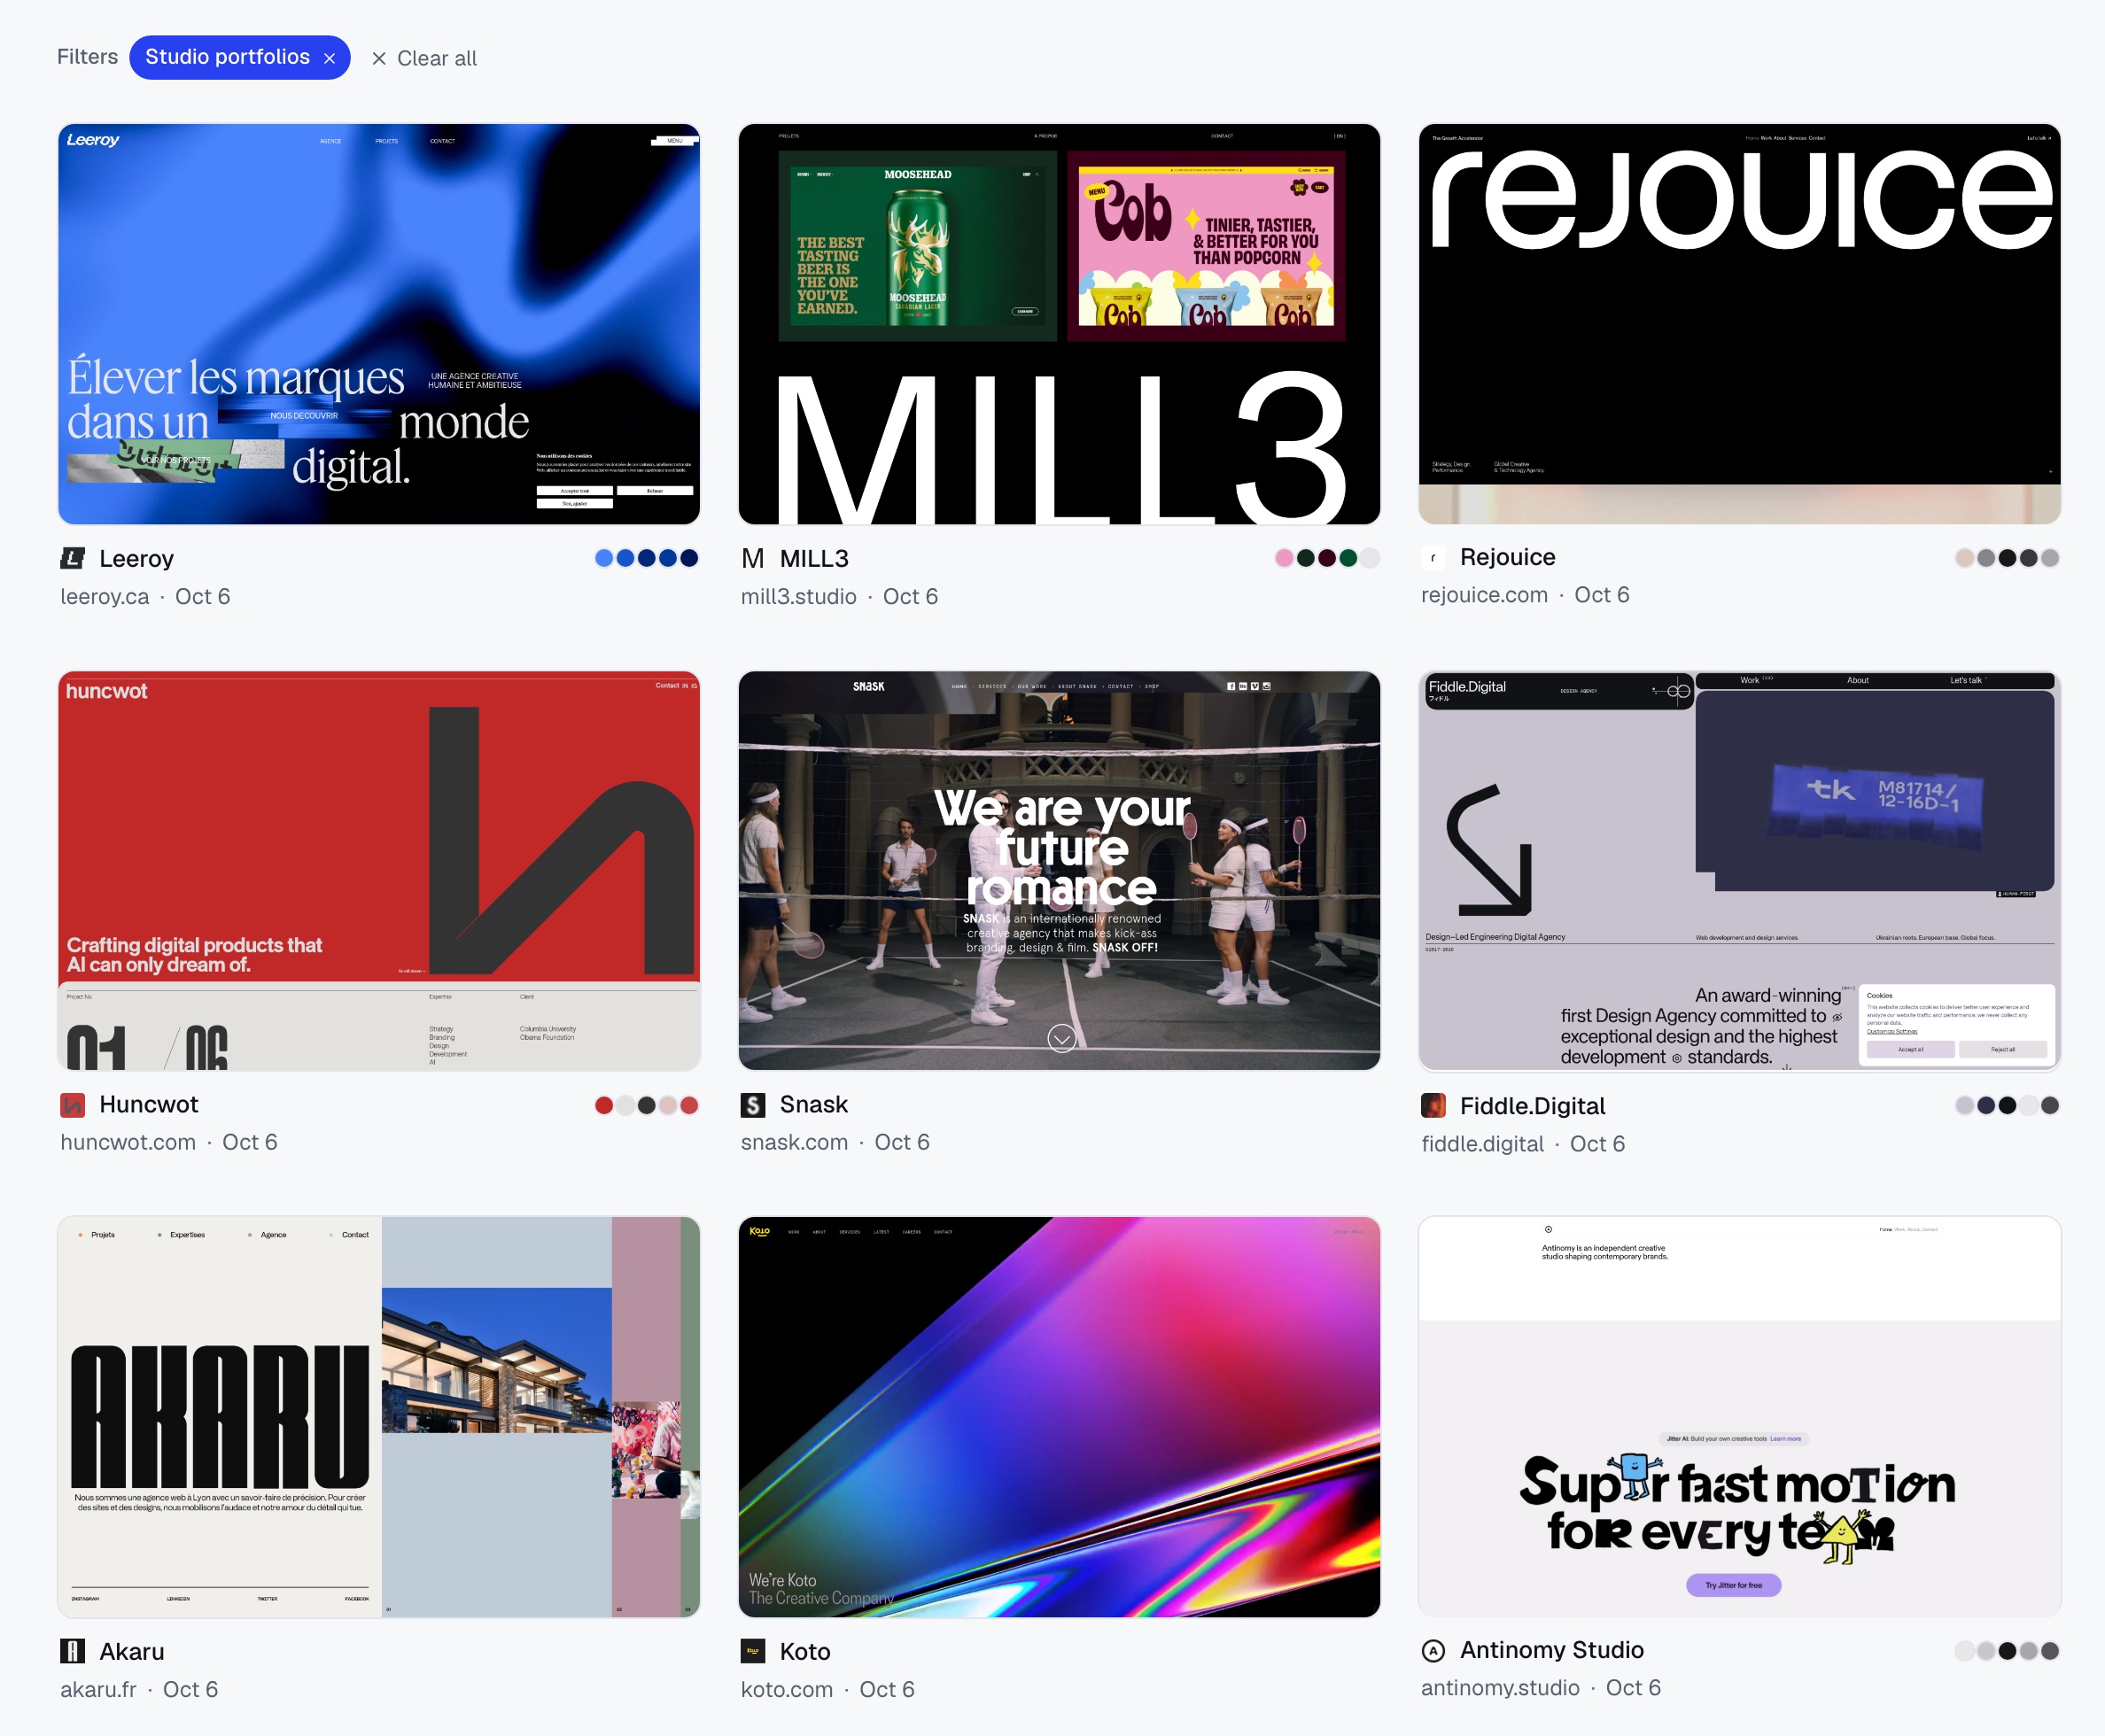Click the Fiddle.Digital favicon icon
Viewport: 2105px width, 1736px height.
click(1433, 1105)
